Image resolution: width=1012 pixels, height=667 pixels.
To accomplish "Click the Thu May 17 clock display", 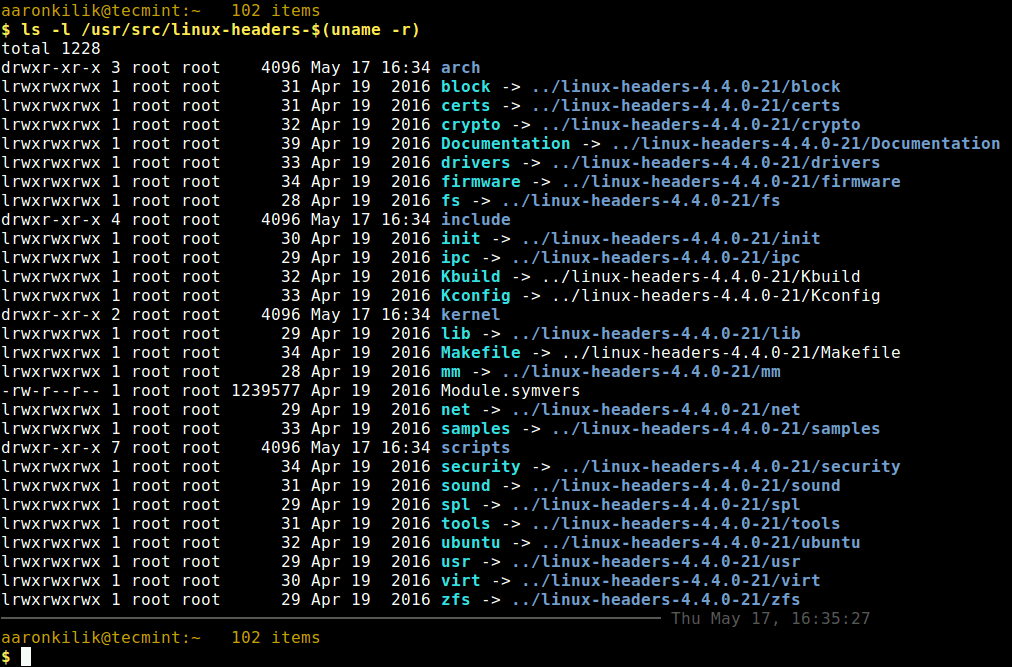I will pyautogui.click(x=771, y=618).
